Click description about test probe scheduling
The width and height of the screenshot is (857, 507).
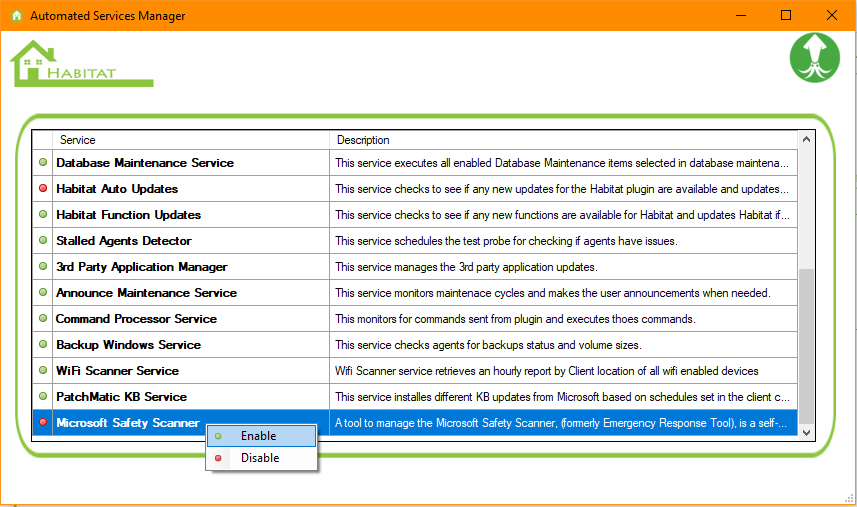(506, 241)
